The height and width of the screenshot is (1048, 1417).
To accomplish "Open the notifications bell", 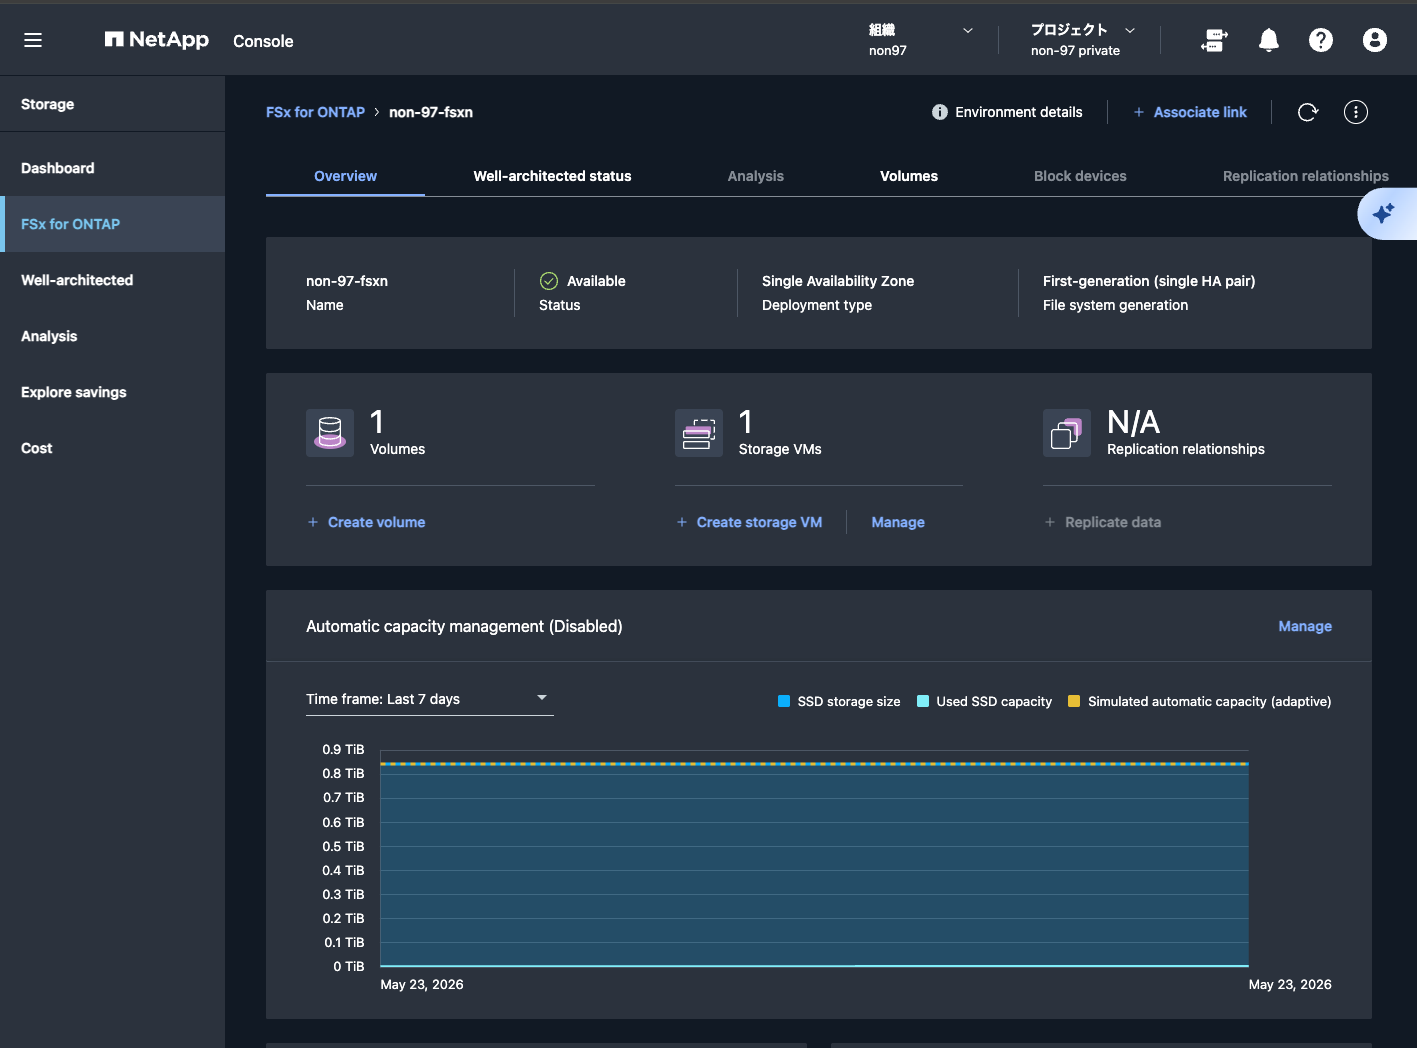I will click(1269, 40).
